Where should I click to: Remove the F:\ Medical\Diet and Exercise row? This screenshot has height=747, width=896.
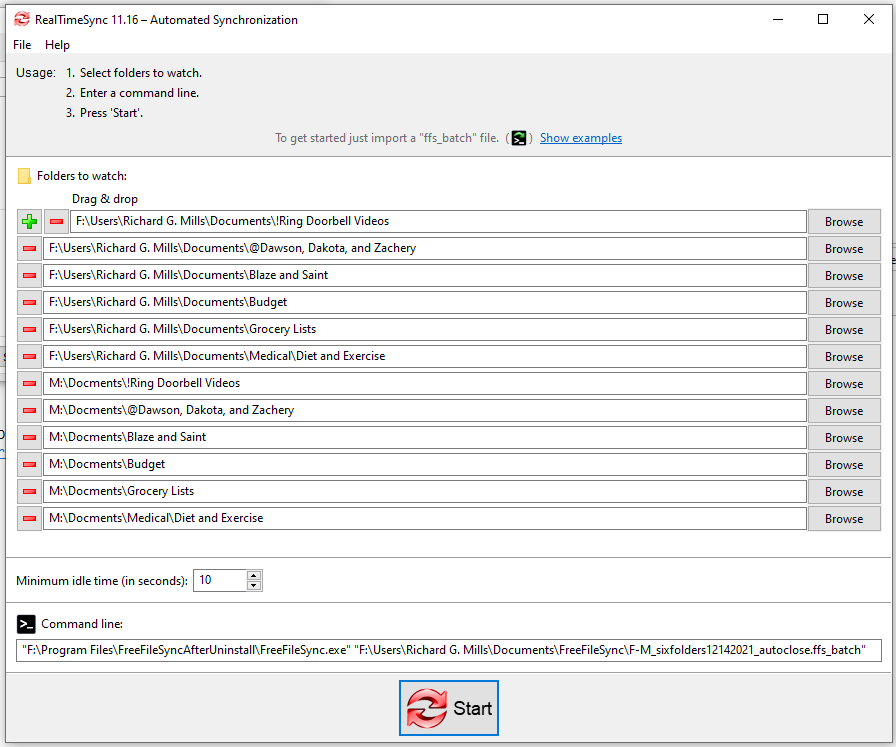[29, 356]
